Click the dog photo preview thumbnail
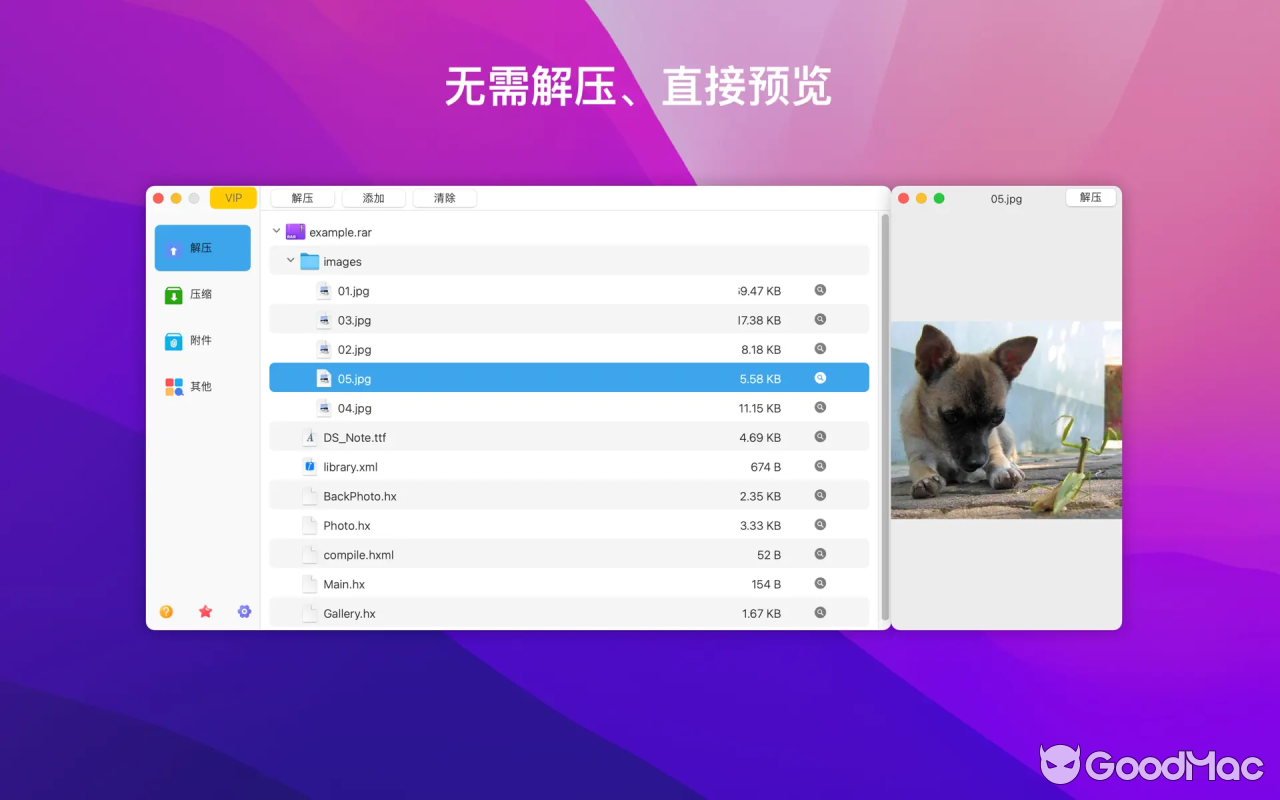Image resolution: width=1280 pixels, height=800 pixels. [1005, 419]
